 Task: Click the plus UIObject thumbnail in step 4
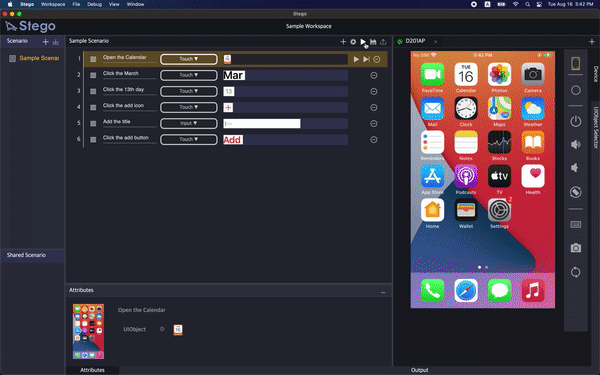228,108
